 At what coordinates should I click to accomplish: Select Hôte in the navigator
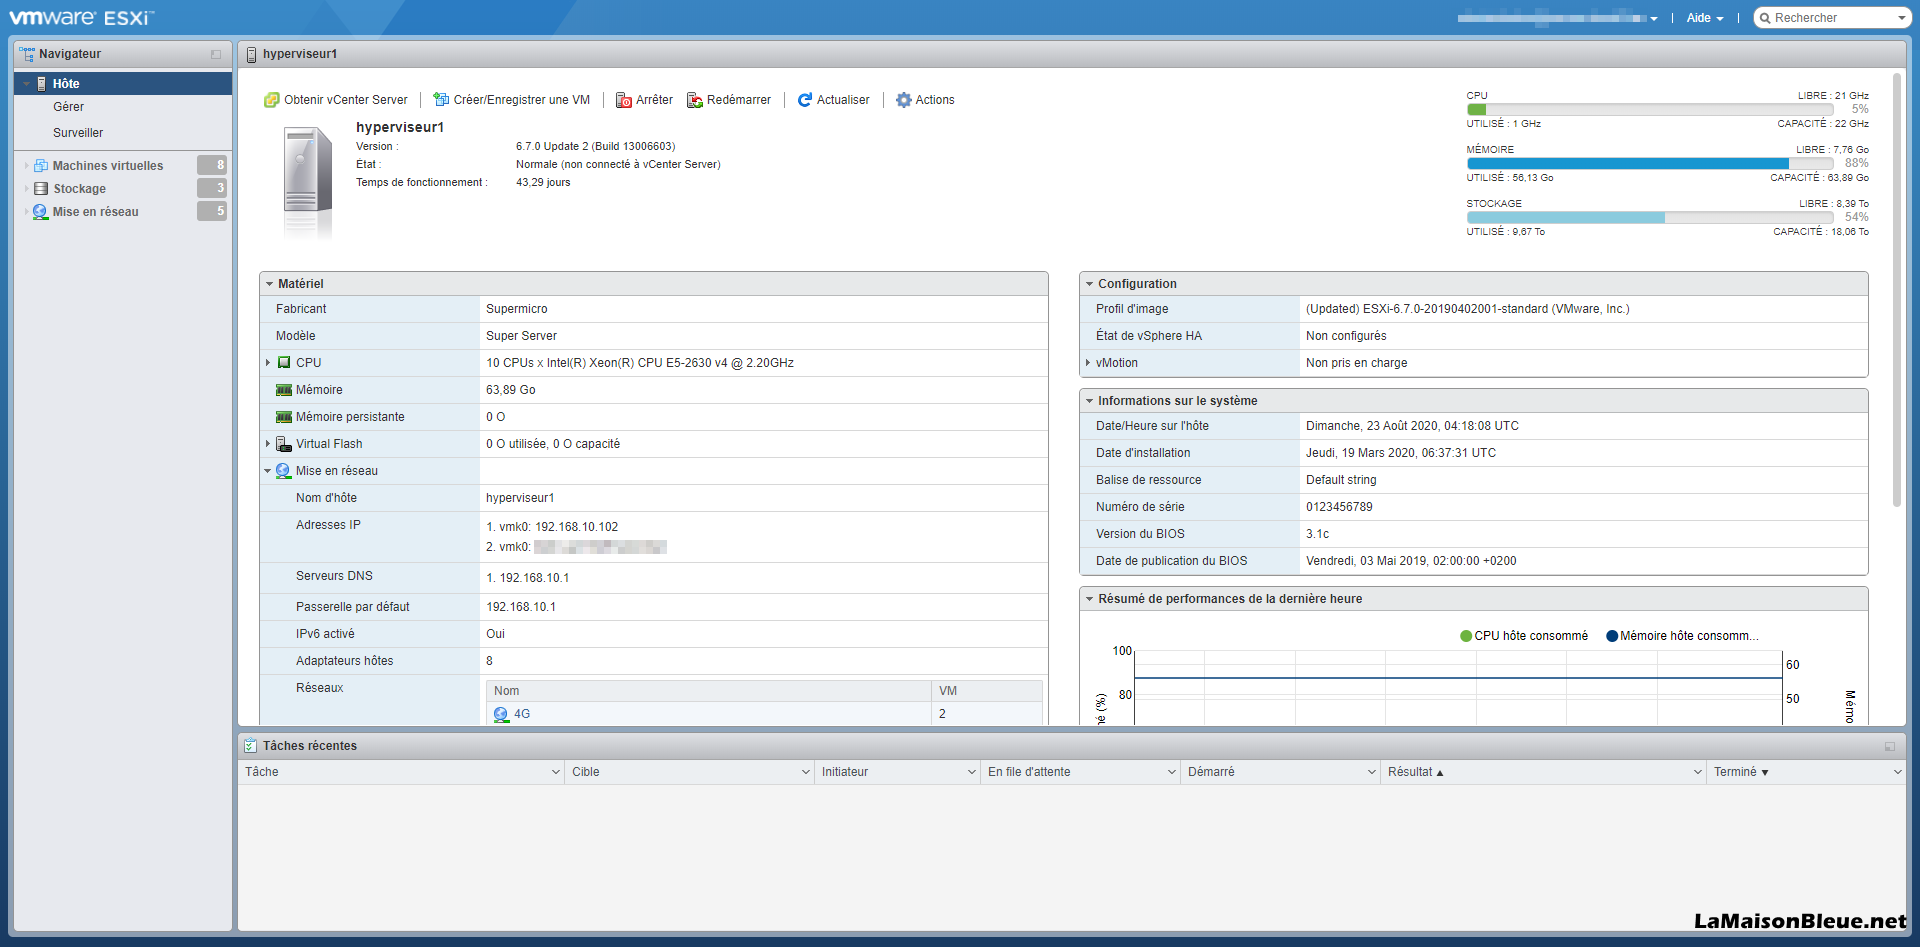click(x=123, y=84)
